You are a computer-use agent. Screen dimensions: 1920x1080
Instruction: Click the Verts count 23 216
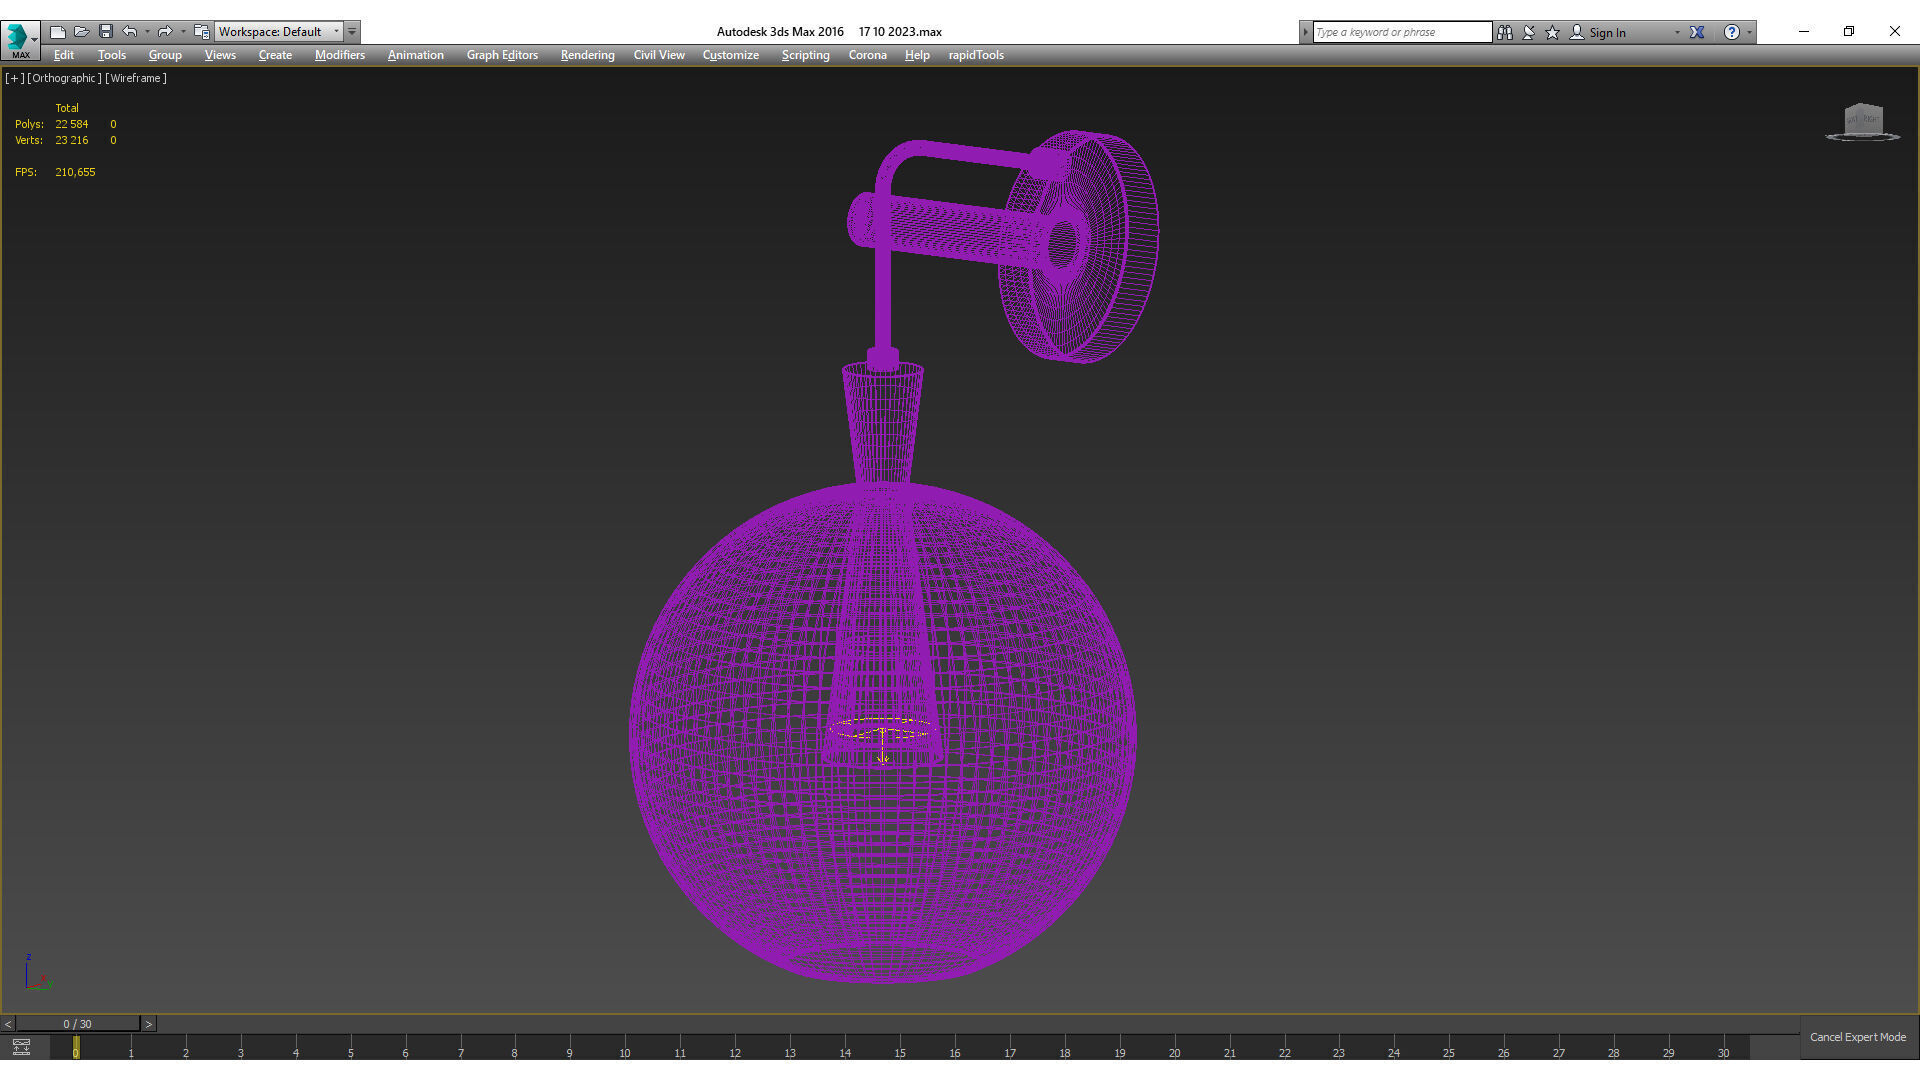[72, 140]
